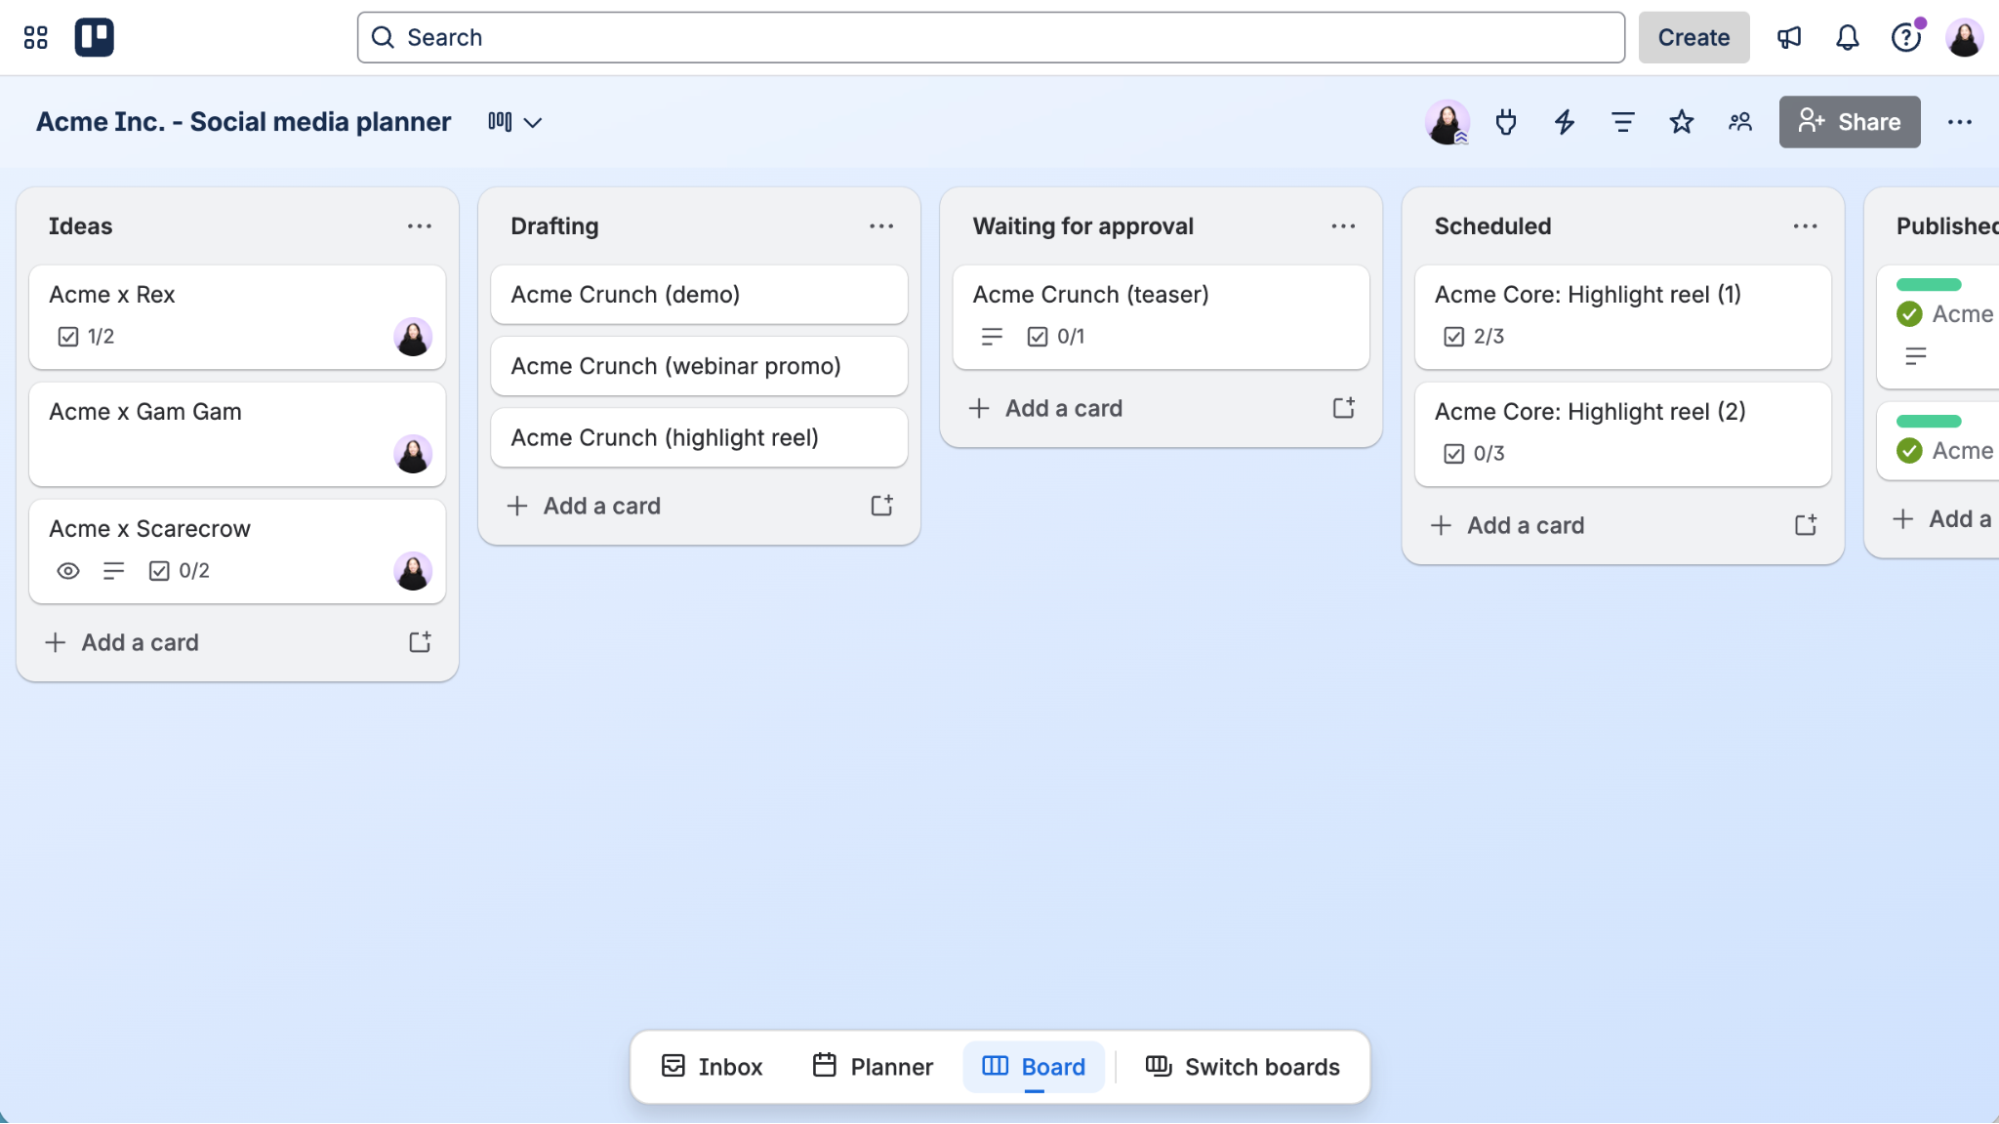
Task: Switch to the Planner tab
Action: pos(872,1066)
